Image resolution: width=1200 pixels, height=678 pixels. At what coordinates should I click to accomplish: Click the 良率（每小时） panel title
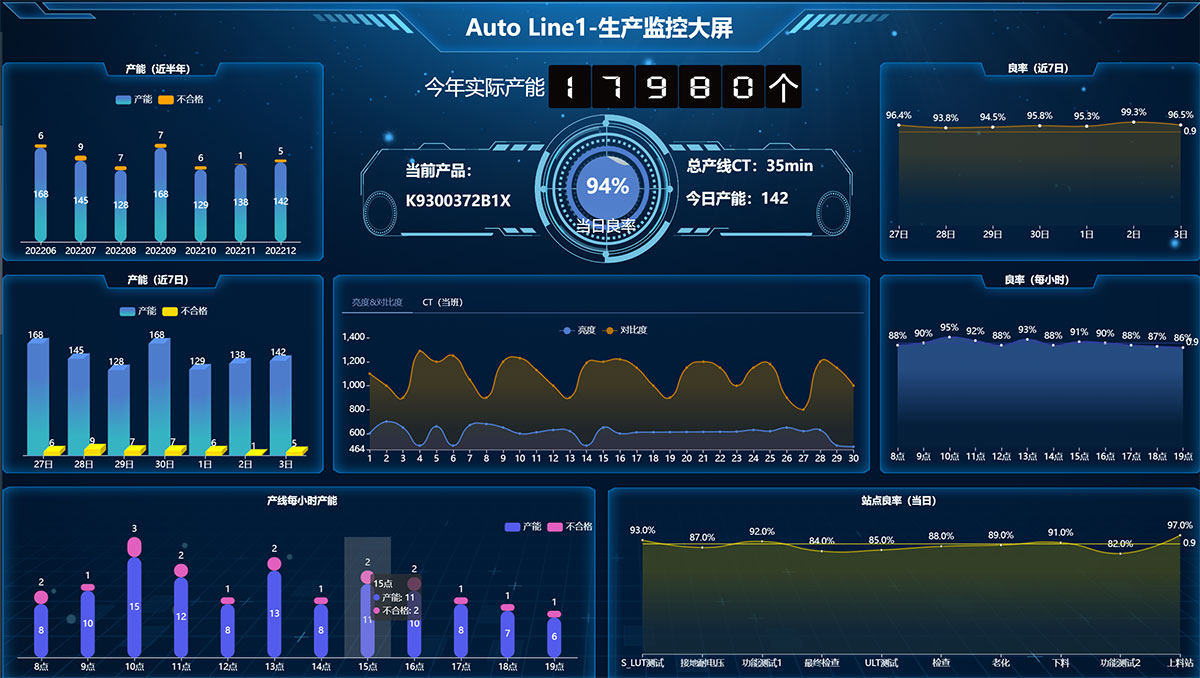coord(1036,280)
